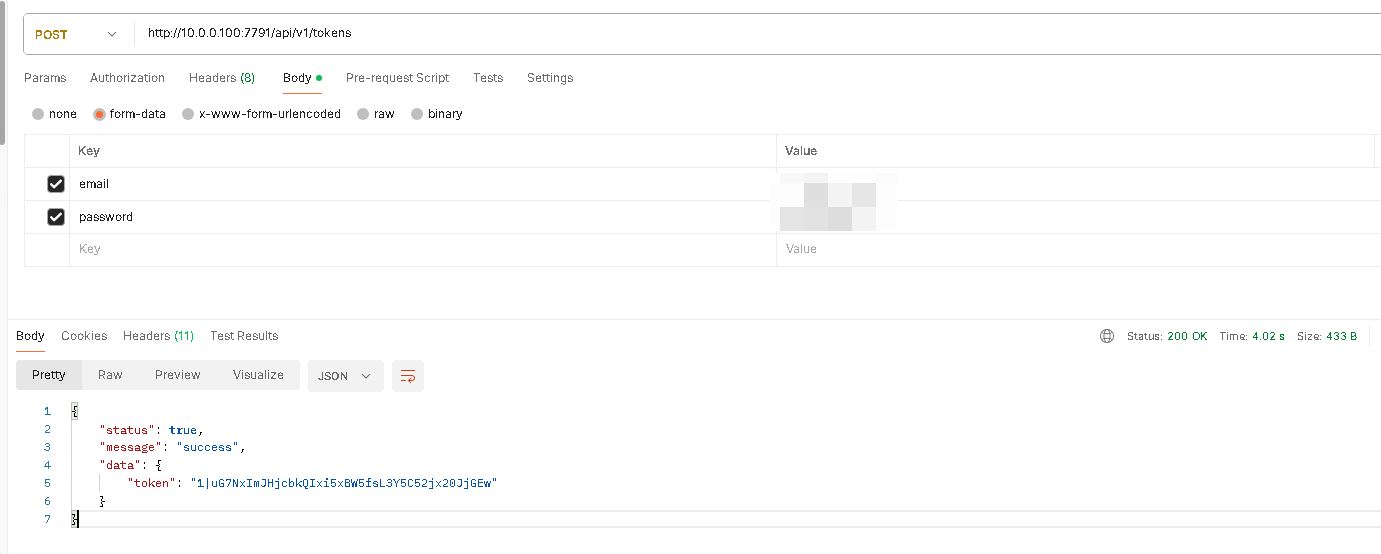Click the globe network icon
Image resolution: width=1381 pixels, height=554 pixels.
tap(1106, 336)
